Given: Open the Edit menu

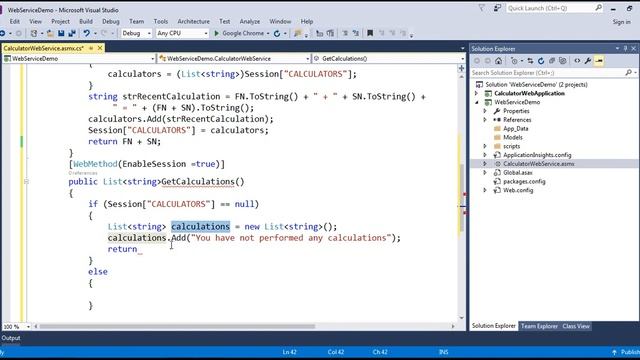Looking at the screenshot, I should [15, 21].
